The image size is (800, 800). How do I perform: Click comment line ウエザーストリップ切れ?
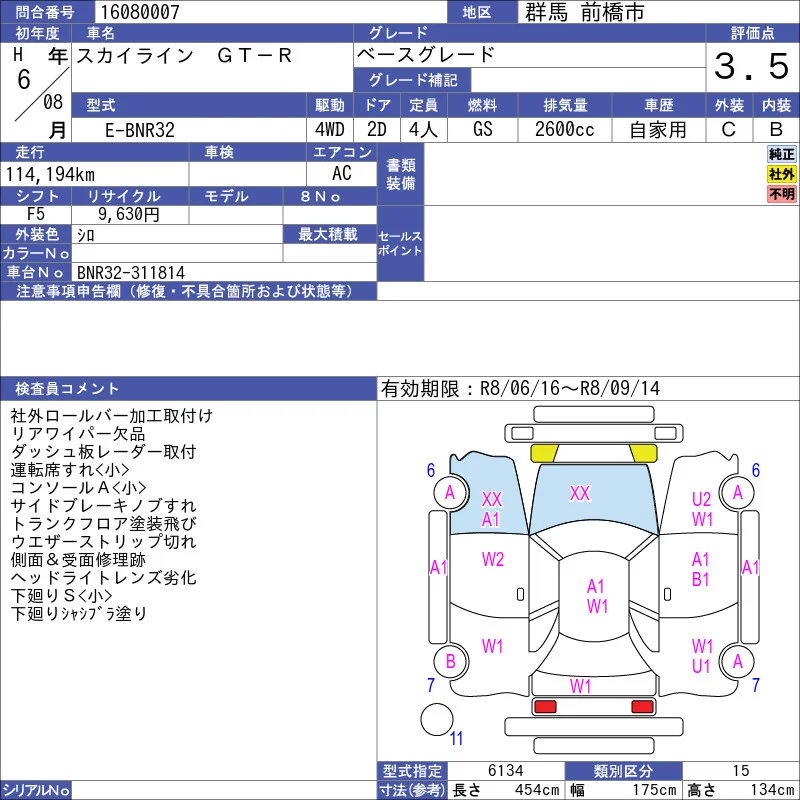tap(104, 542)
